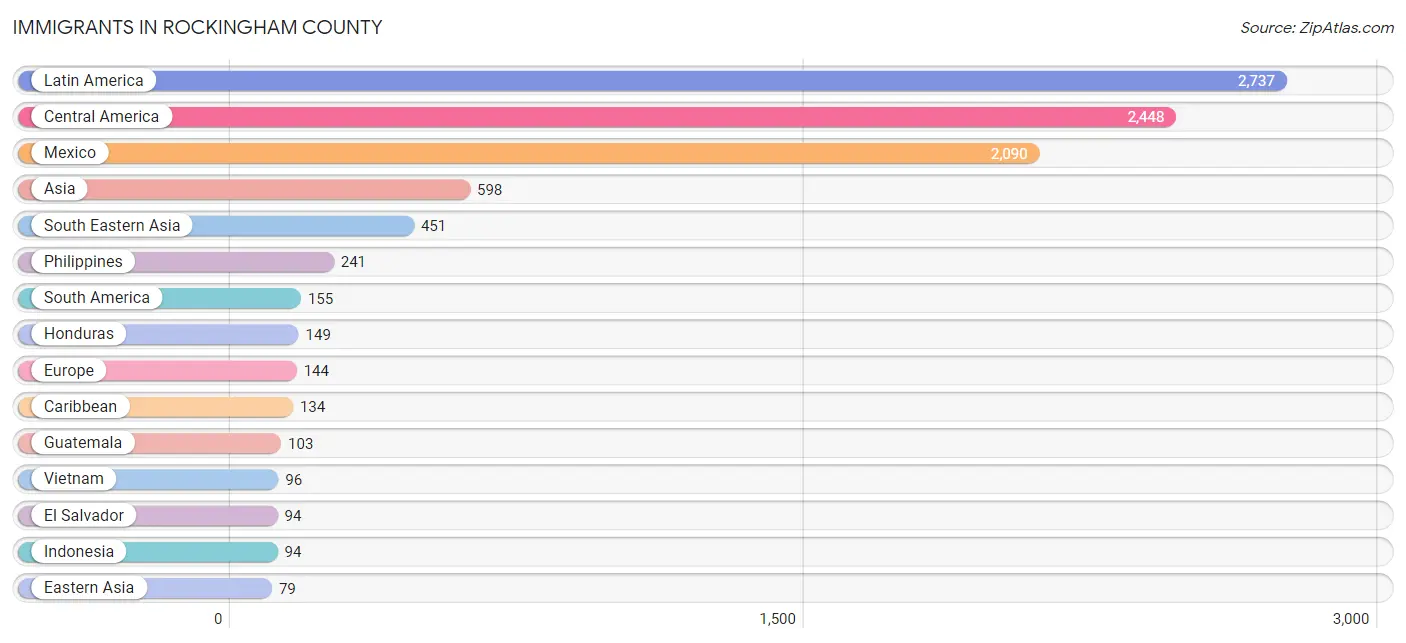Click the Latin America bar label

(94, 81)
